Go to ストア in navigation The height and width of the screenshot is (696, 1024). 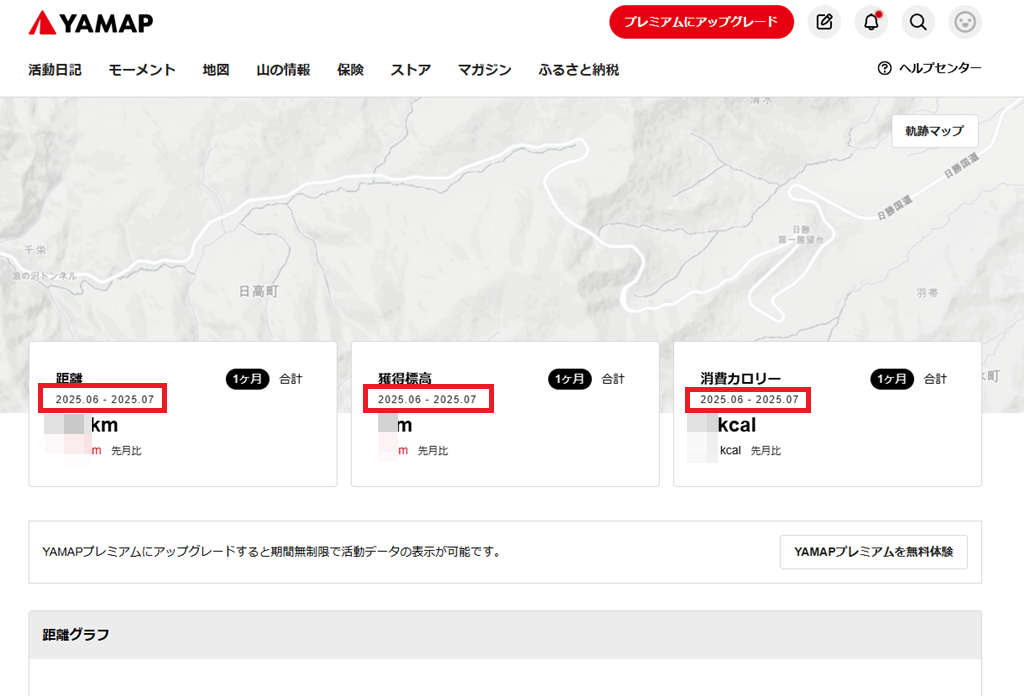(x=411, y=70)
